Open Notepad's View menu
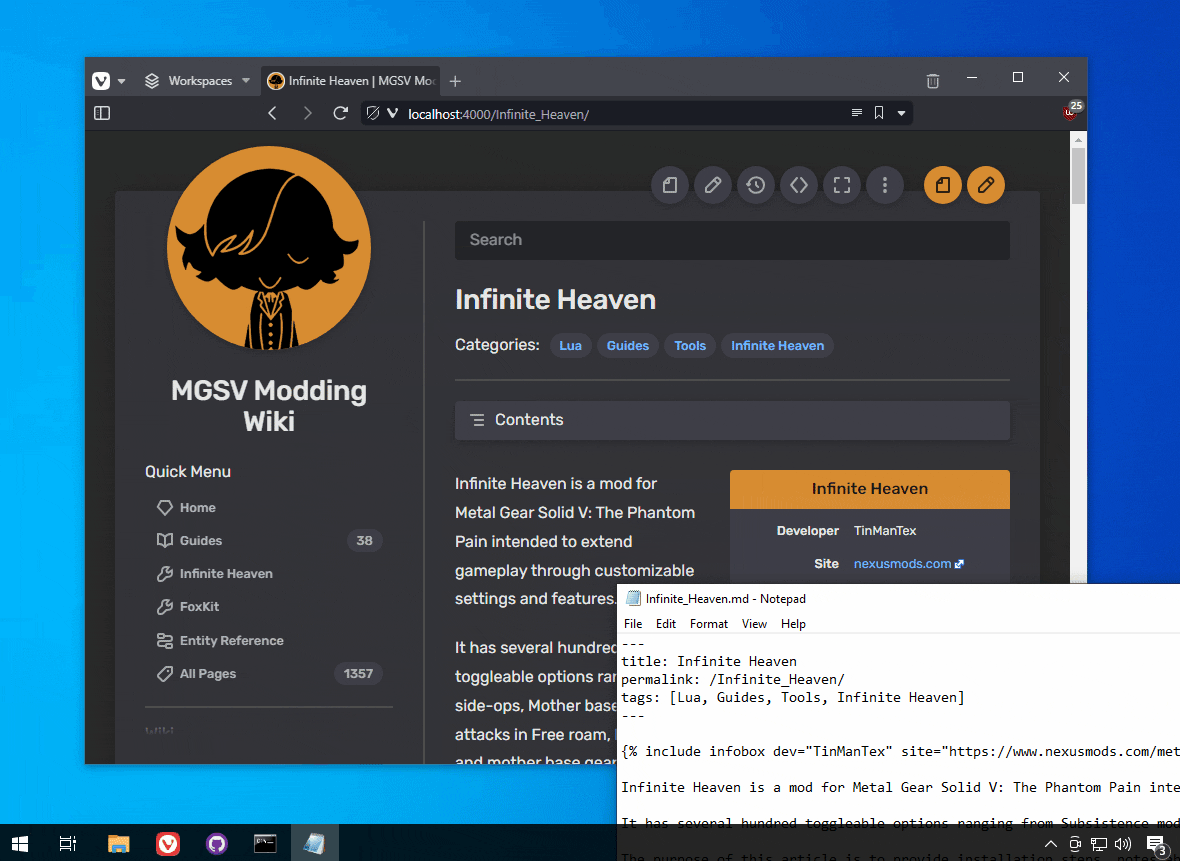The width and height of the screenshot is (1180, 861). pyautogui.click(x=754, y=624)
